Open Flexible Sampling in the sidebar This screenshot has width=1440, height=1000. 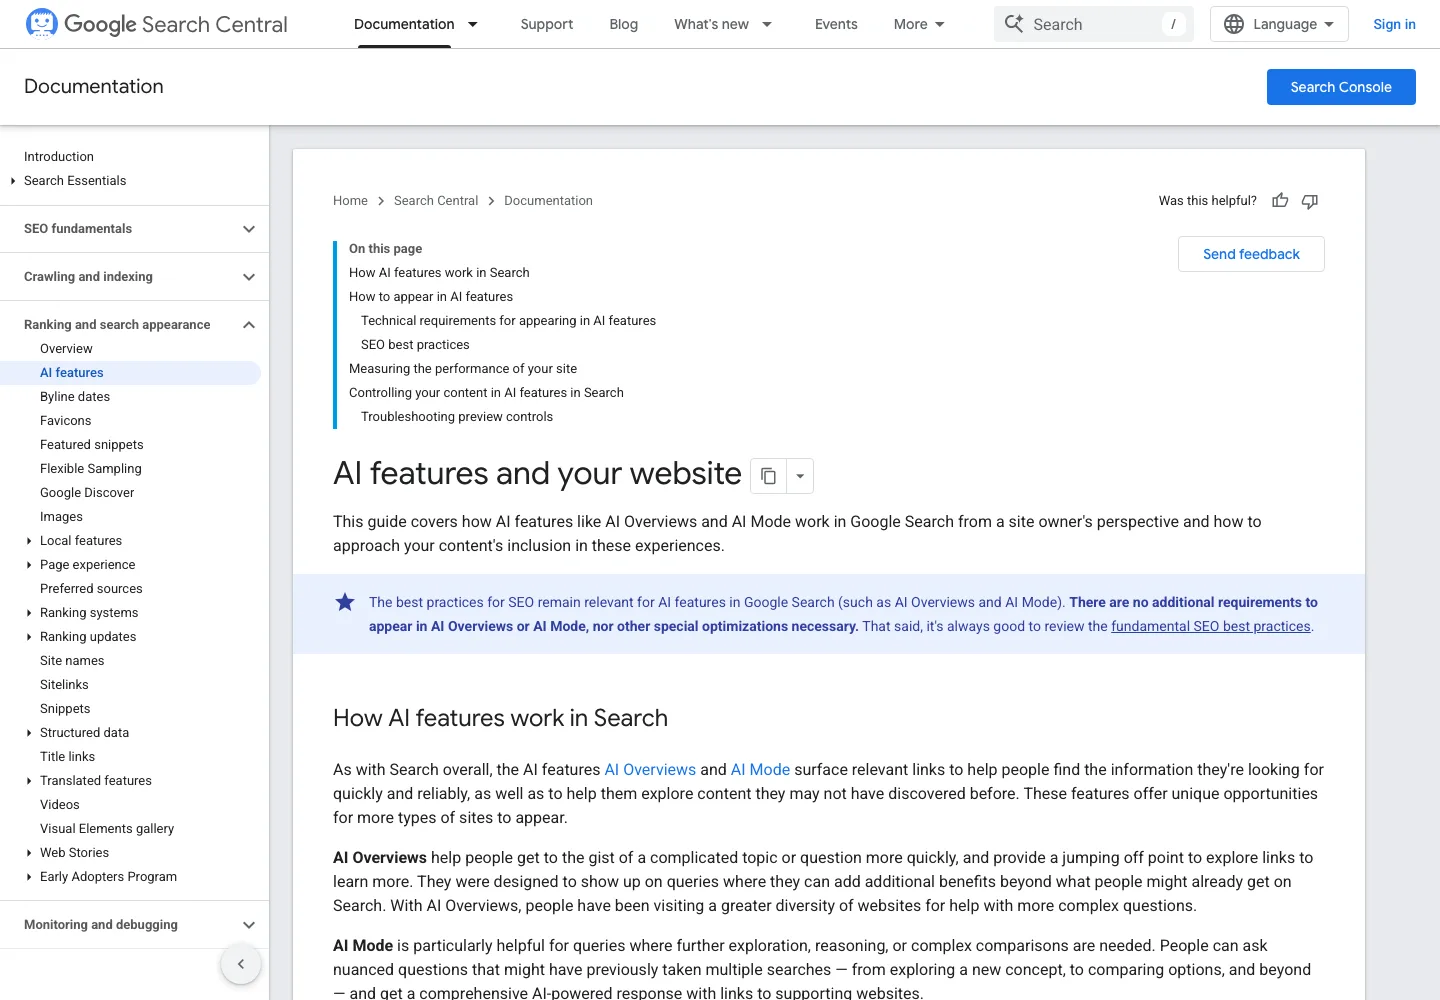click(91, 469)
